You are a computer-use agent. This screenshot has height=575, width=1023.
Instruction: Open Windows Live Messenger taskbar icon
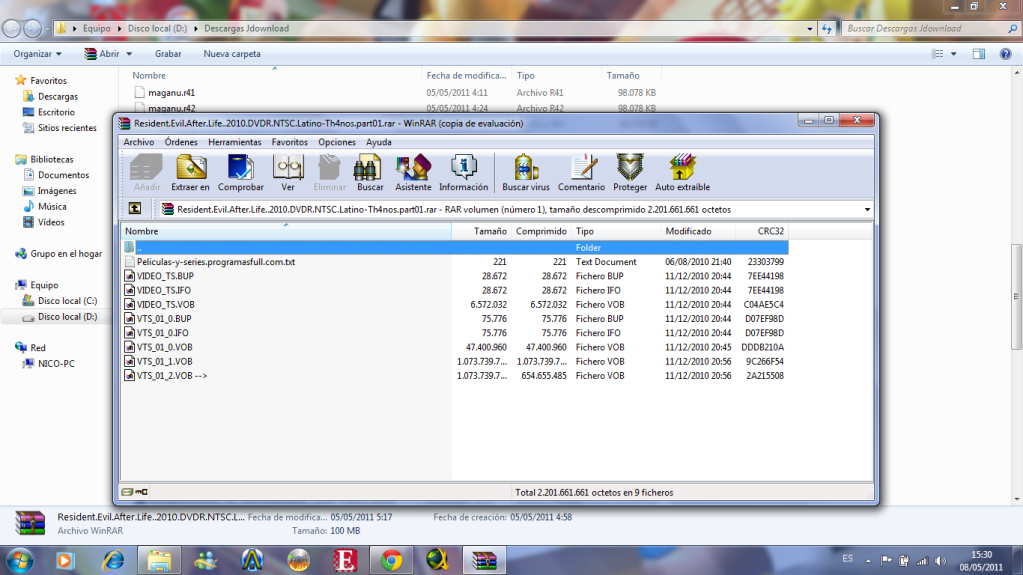pyautogui.click(x=206, y=561)
